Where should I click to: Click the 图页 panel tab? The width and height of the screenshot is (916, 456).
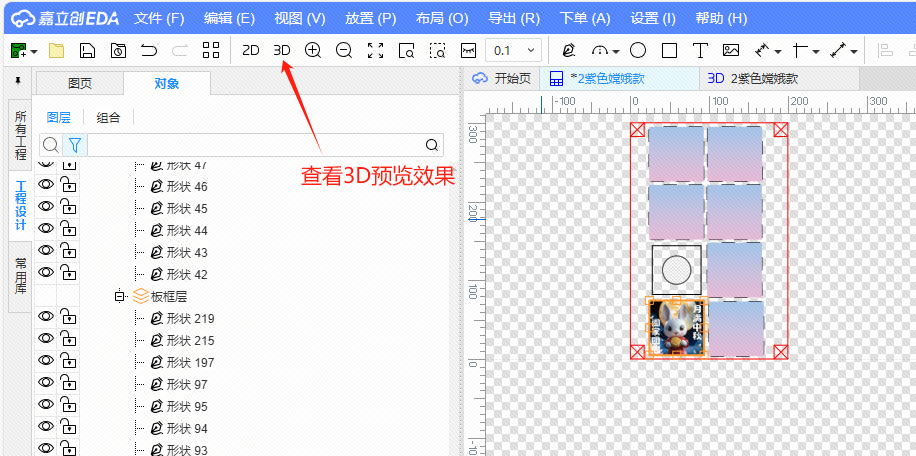(79, 83)
